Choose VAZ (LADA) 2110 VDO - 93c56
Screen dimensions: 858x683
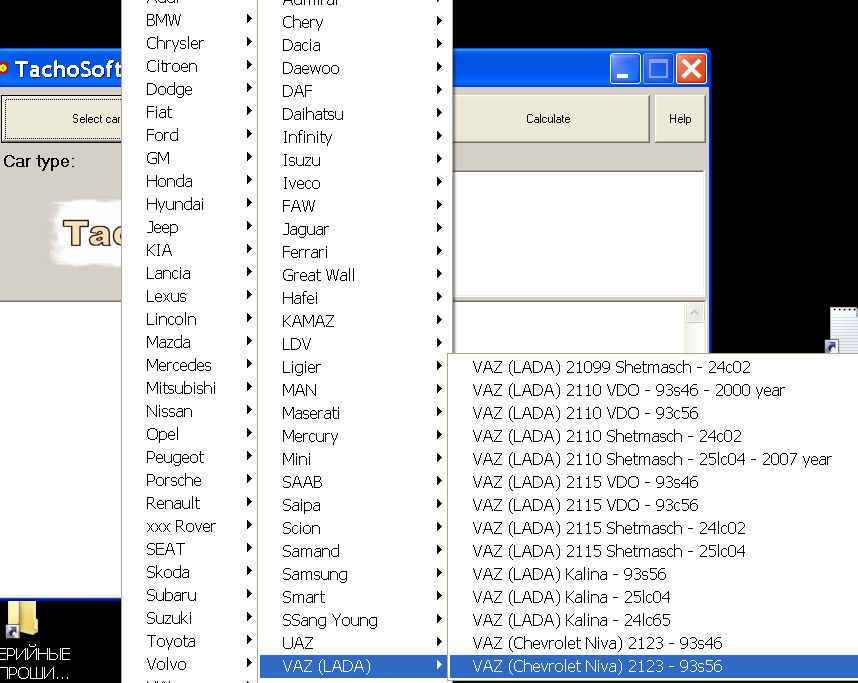click(654, 413)
